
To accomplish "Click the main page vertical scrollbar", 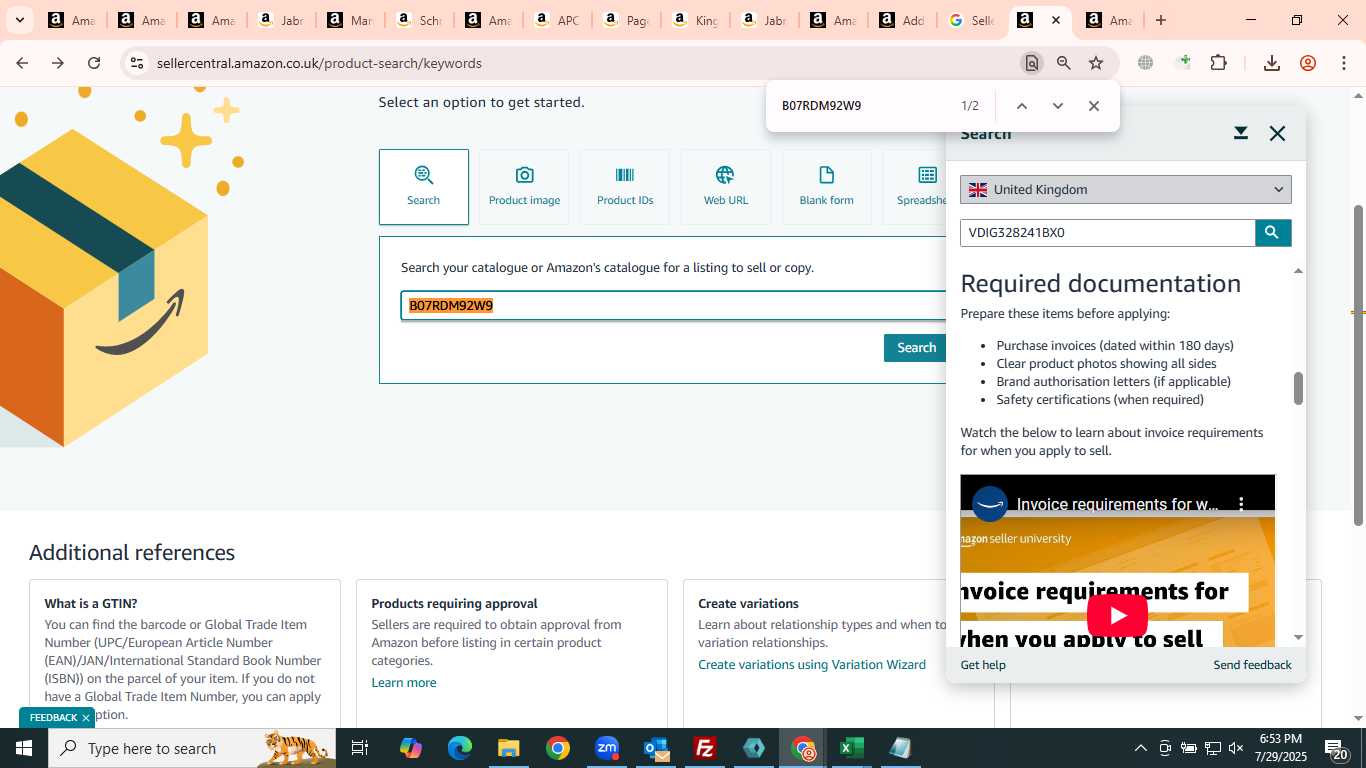I will pos(1358,365).
